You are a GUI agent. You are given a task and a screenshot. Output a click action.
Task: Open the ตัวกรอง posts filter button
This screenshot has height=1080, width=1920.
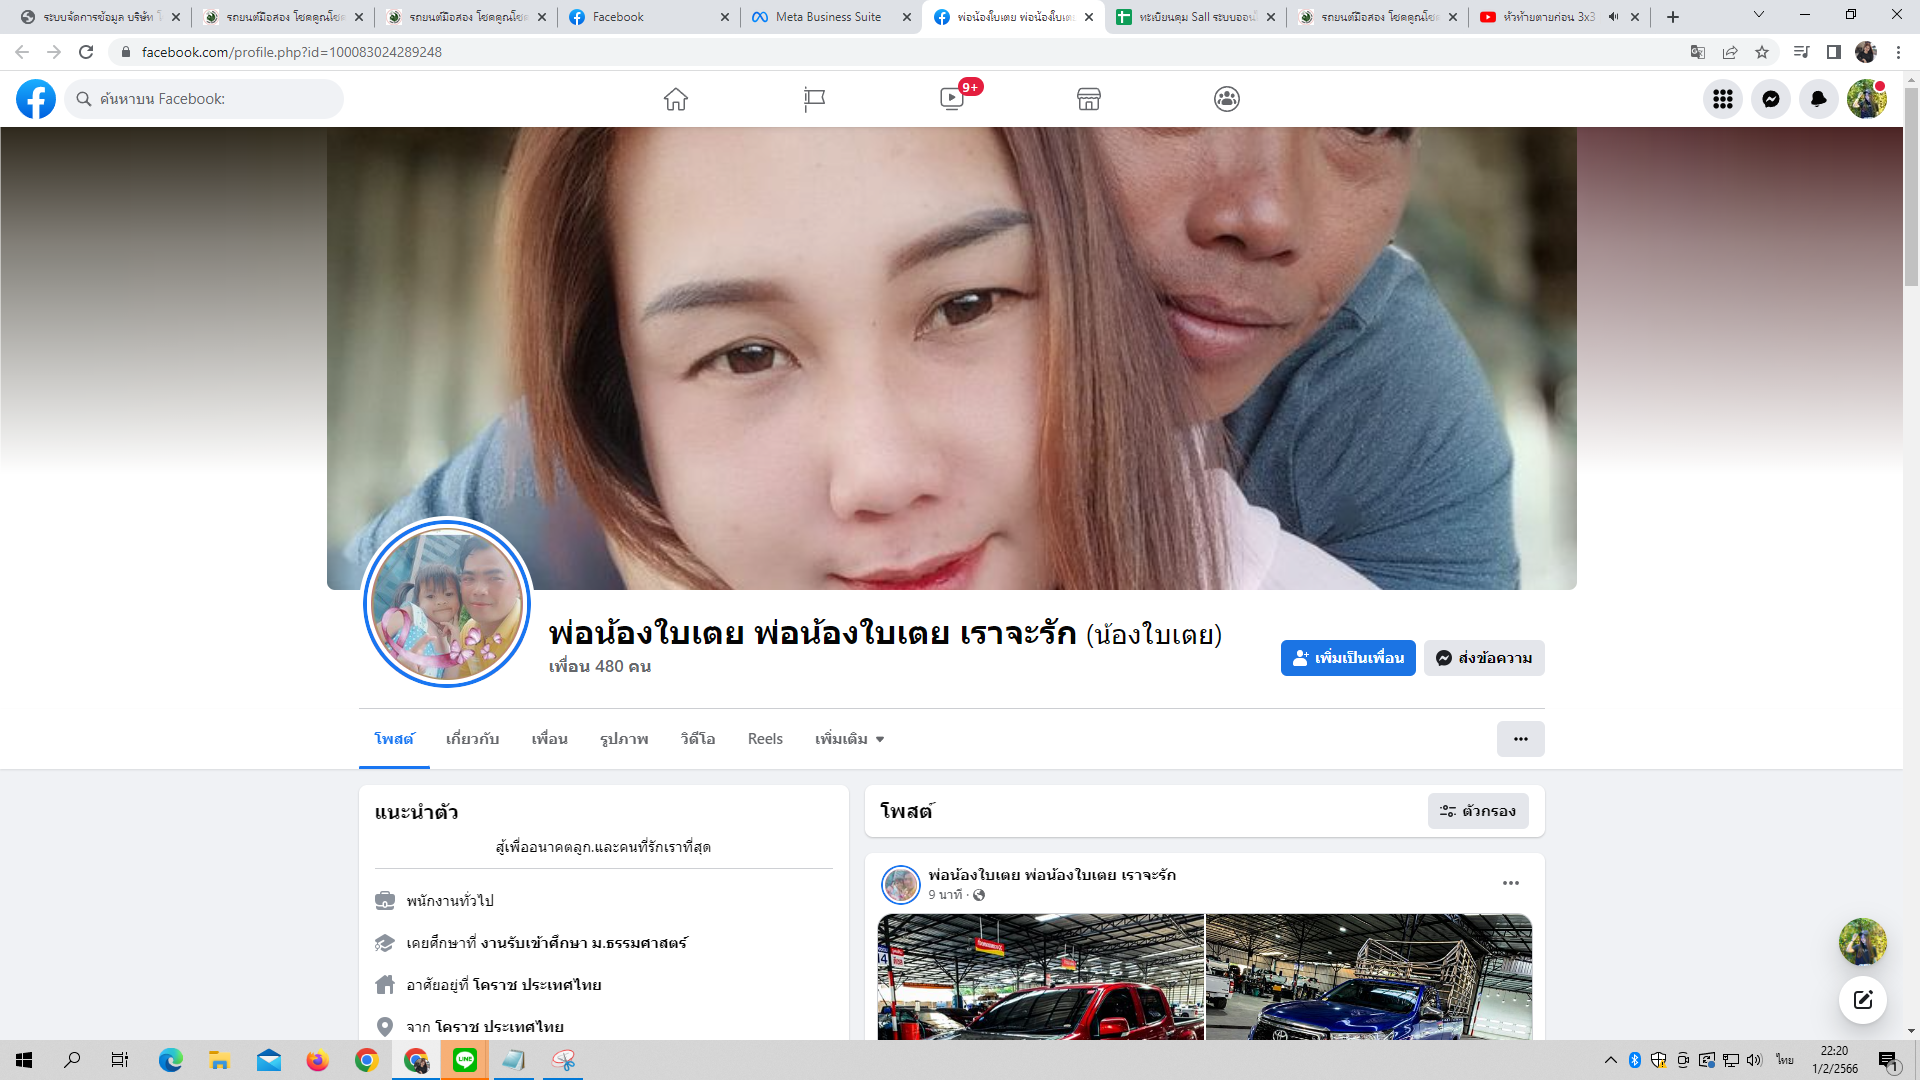[1478, 811]
